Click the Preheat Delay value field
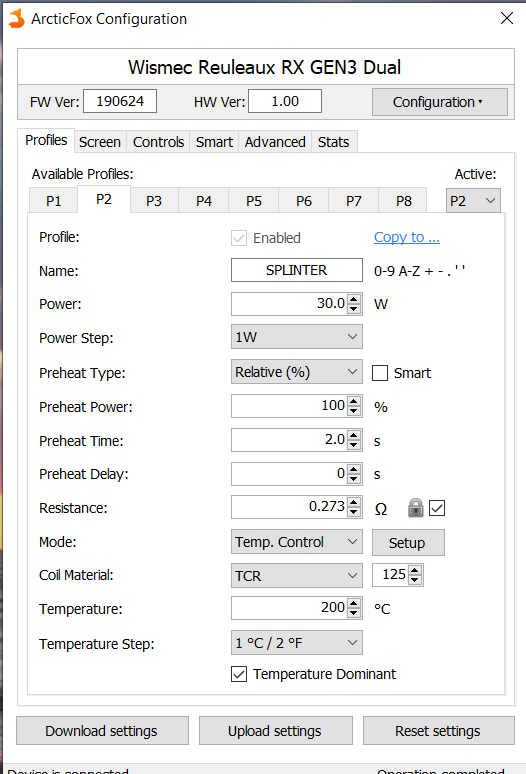 [289, 473]
